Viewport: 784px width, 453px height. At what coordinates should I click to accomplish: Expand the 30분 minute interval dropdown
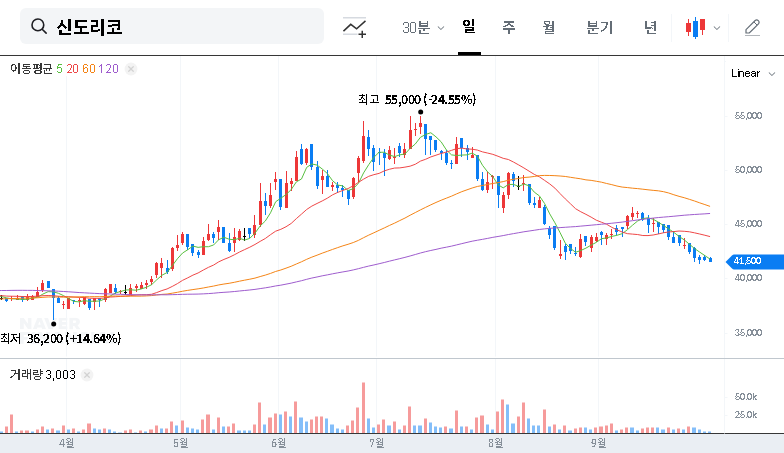[x=423, y=28]
